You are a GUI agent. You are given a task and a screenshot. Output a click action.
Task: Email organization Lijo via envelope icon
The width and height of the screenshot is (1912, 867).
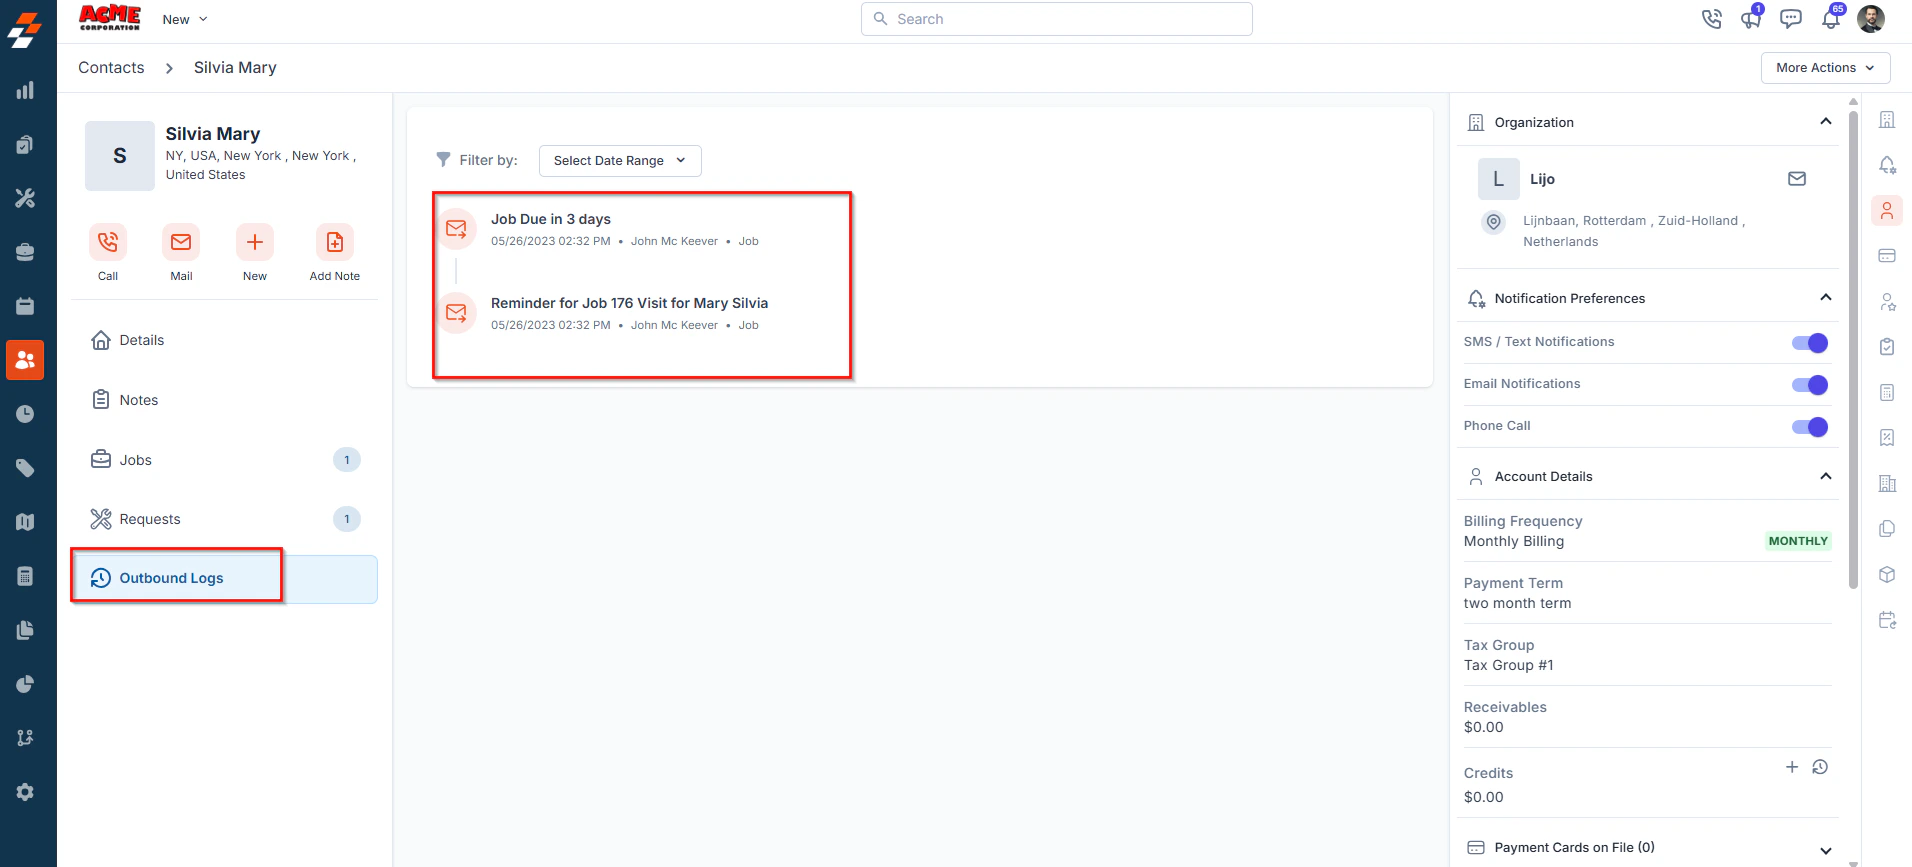click(x=1797, y=179)
